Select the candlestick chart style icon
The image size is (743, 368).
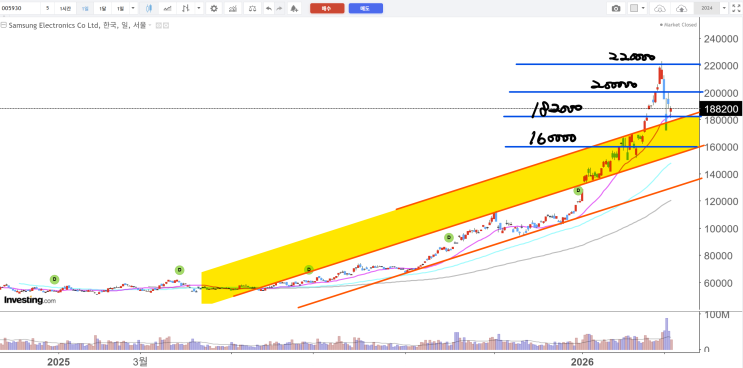(x=149, y=9)
